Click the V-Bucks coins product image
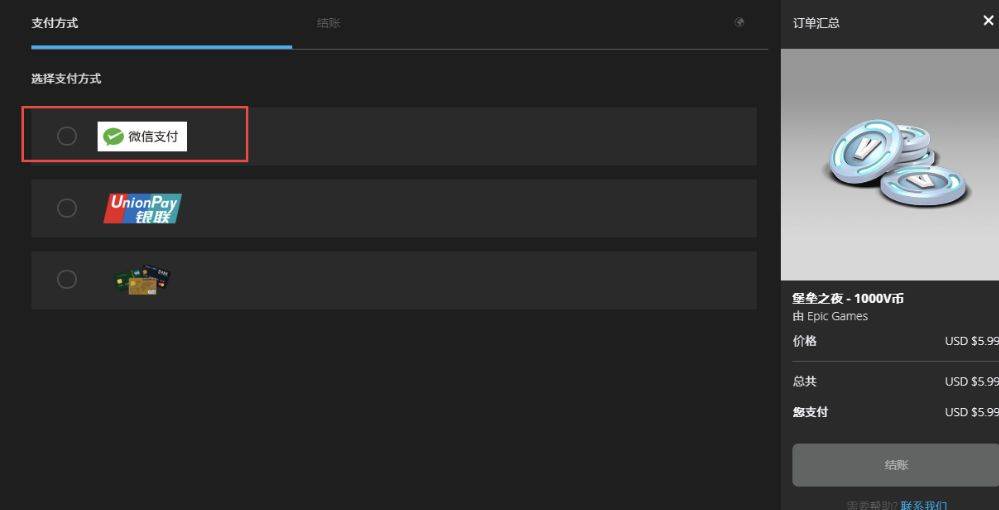The image size is (999, 510). coord(894,165)
